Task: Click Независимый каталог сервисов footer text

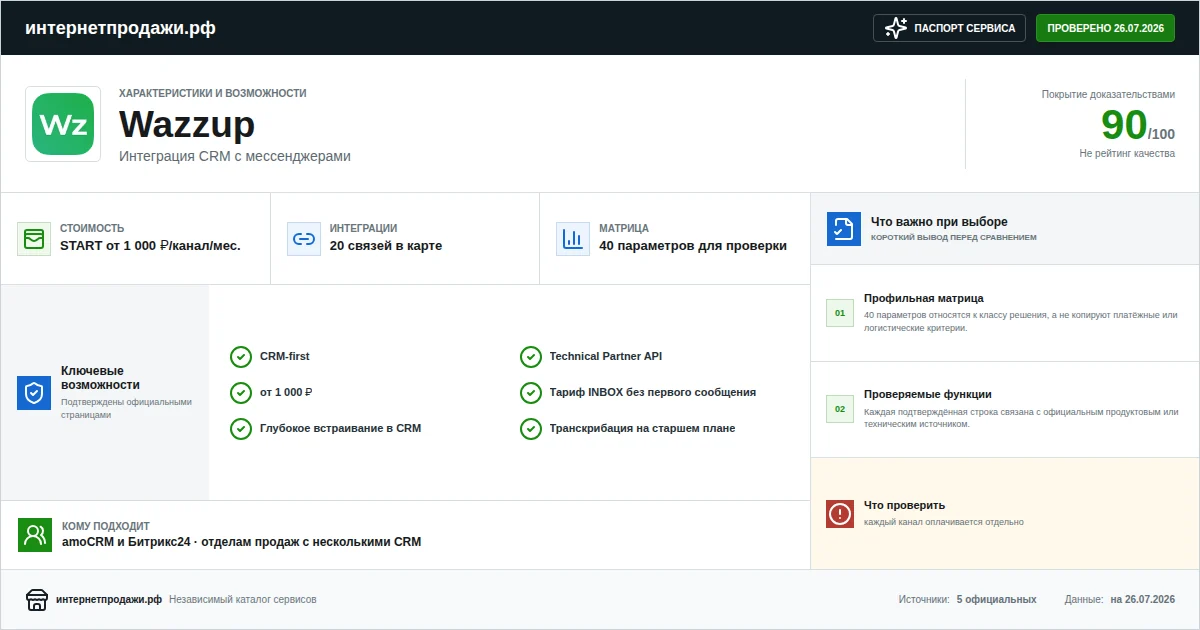Action: tap(243, 600)
